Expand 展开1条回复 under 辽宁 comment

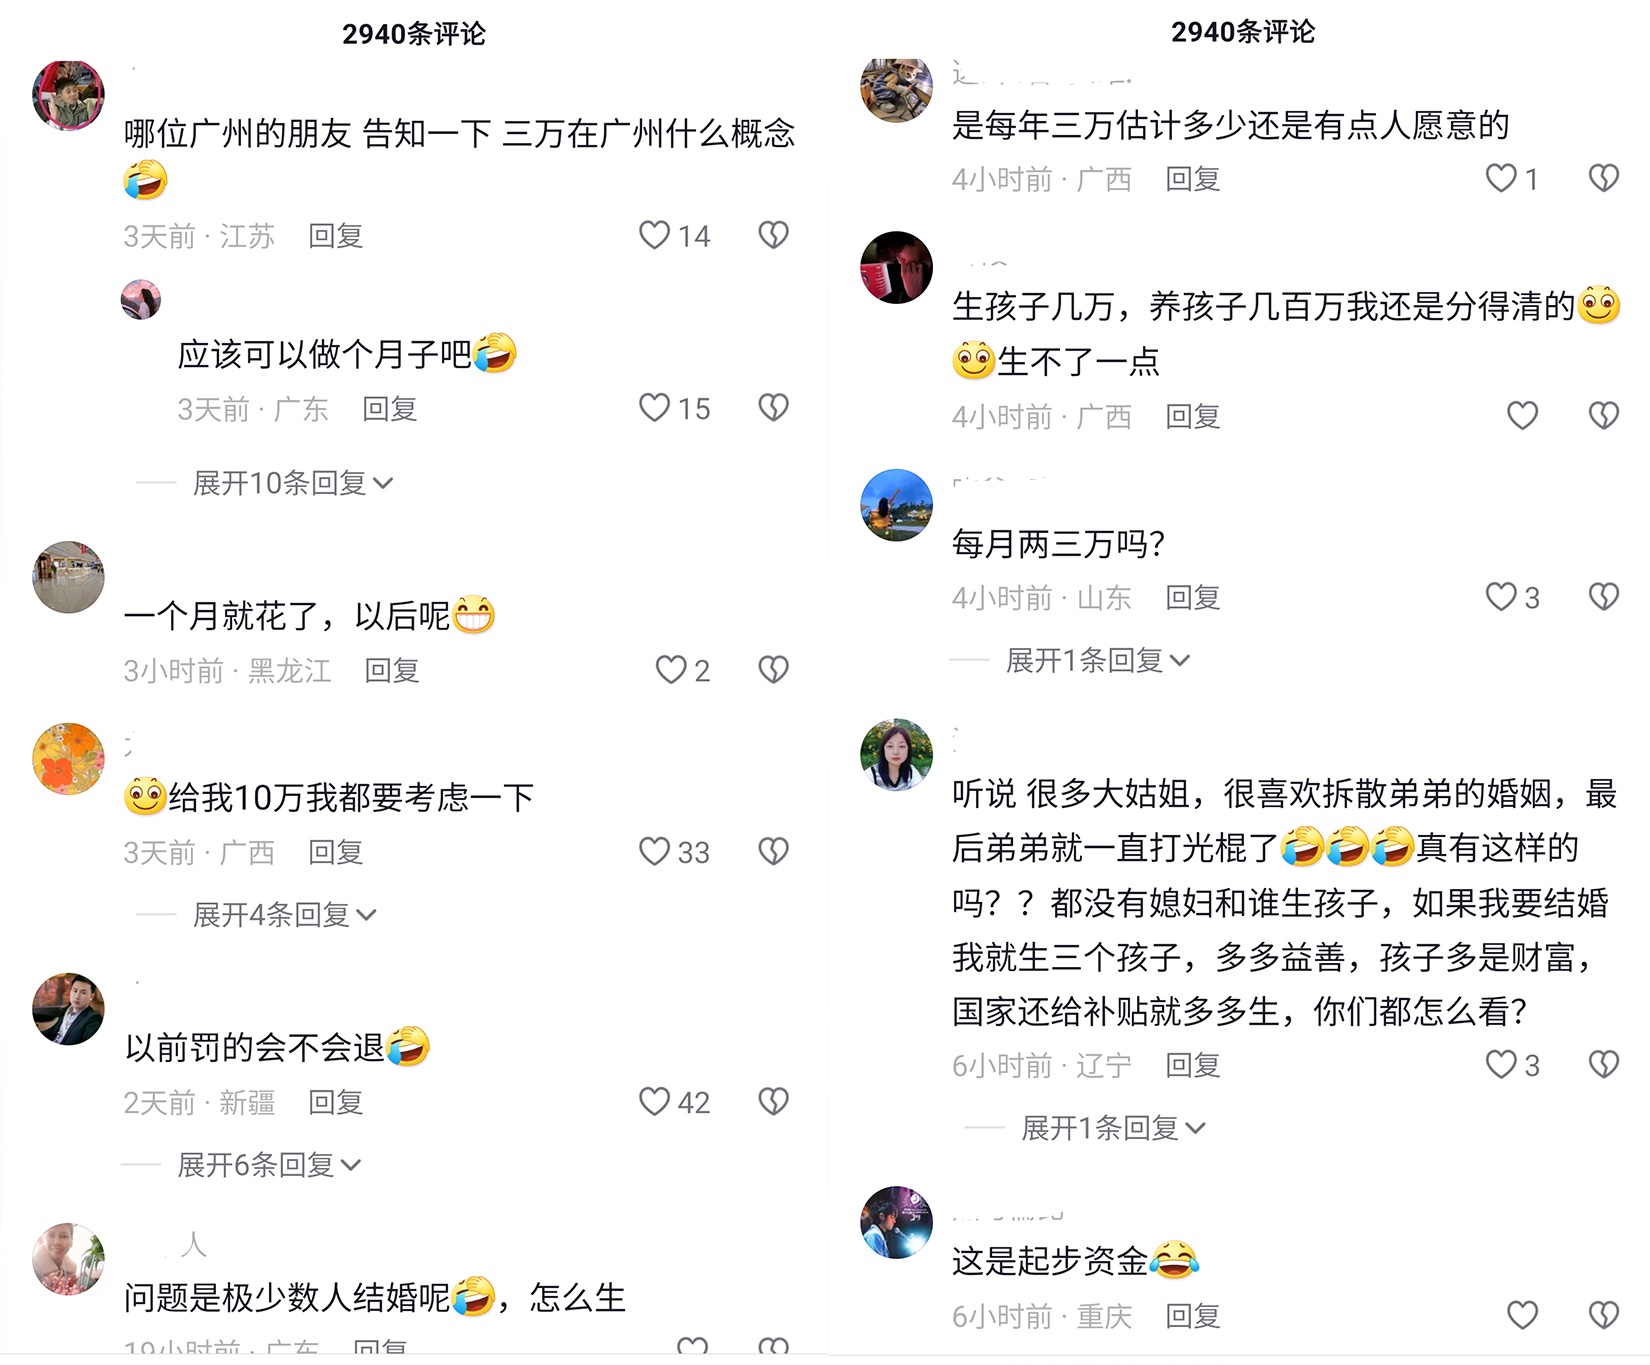click(1113, 1128)
